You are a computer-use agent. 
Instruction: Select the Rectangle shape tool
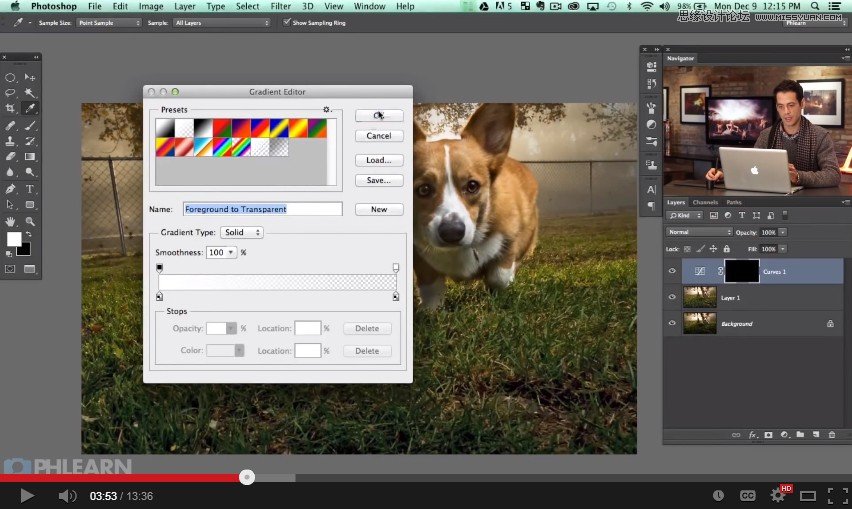[30, 205]
